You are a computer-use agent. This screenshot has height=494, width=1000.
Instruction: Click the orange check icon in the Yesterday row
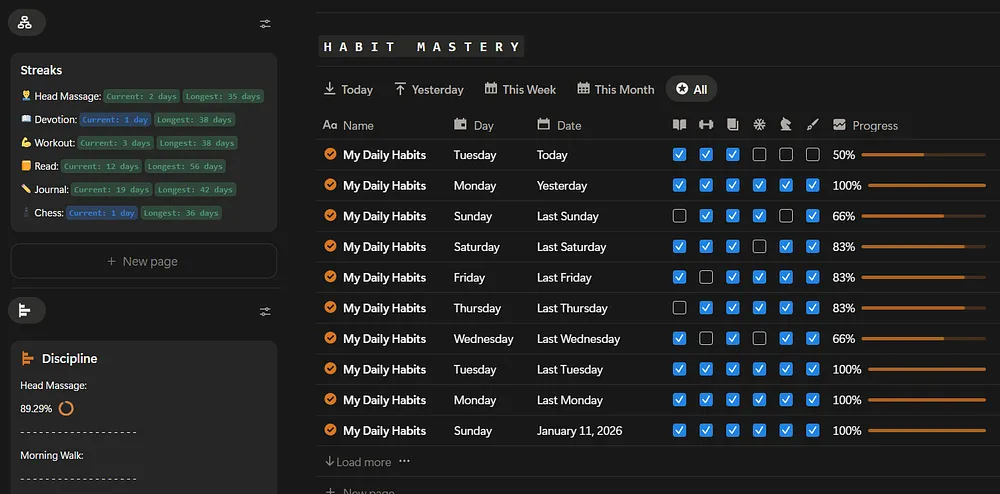(330, 184)
